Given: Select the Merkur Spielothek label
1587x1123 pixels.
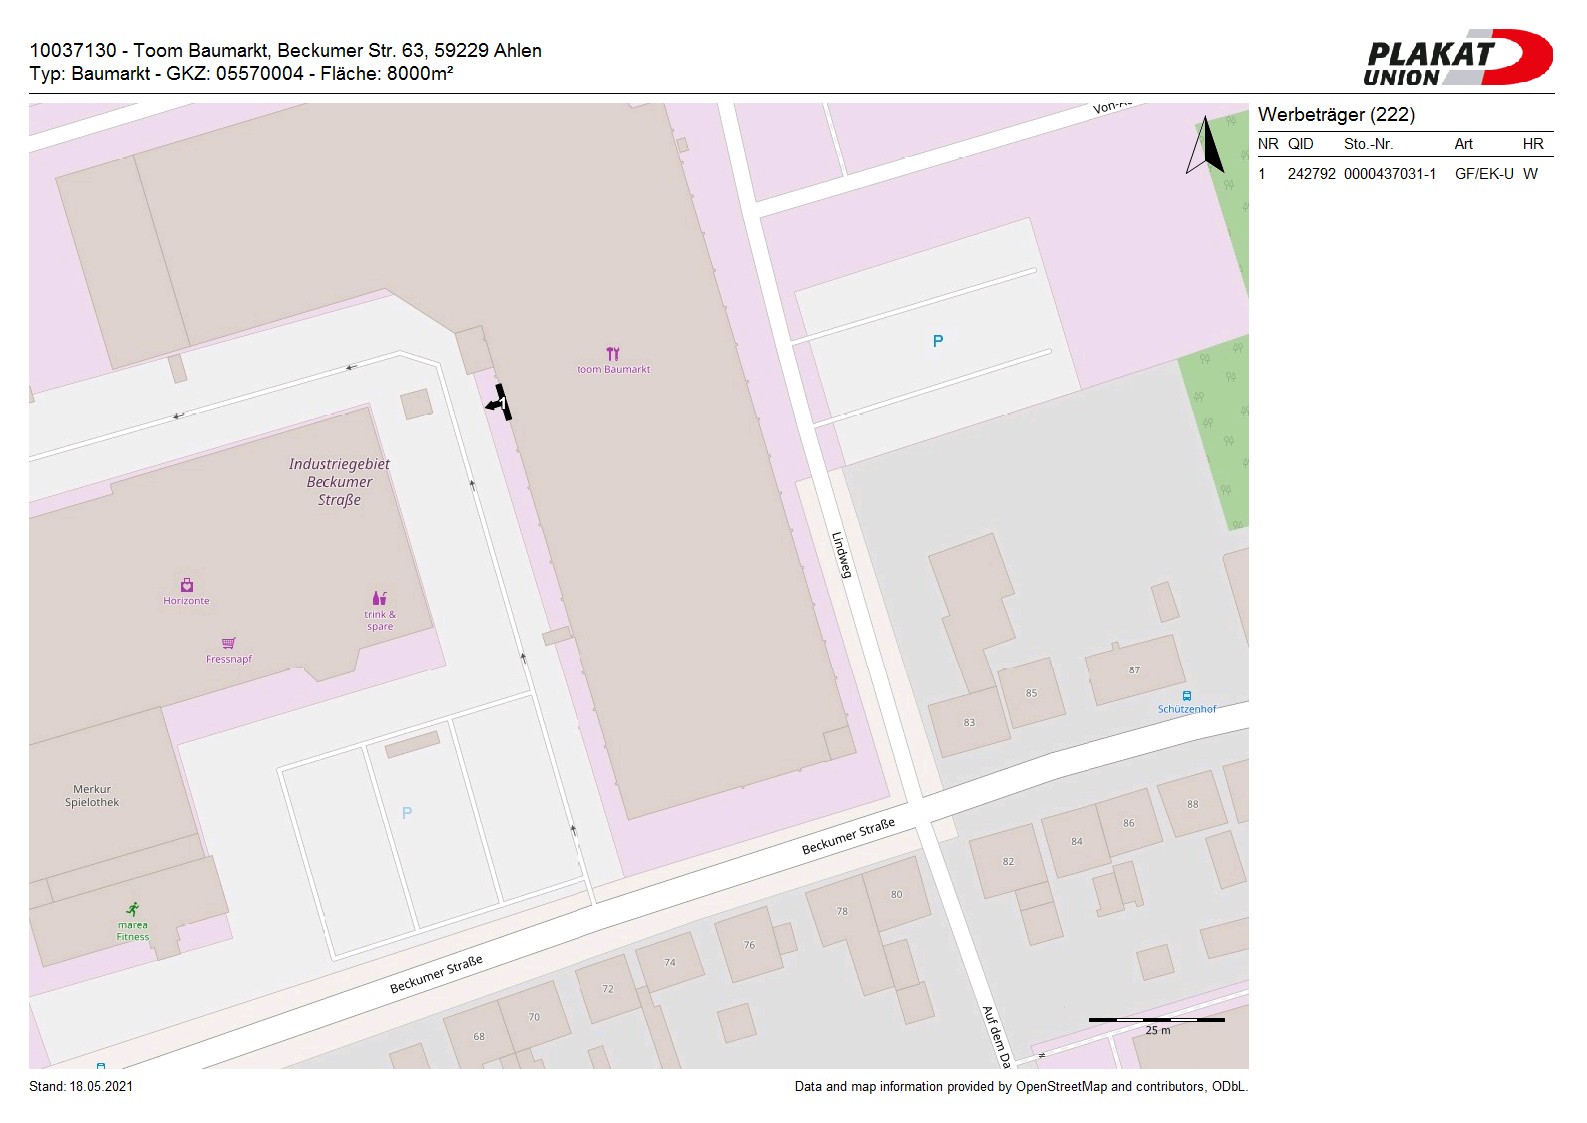Looking at the screenshot, I should [x=92, y=796].
